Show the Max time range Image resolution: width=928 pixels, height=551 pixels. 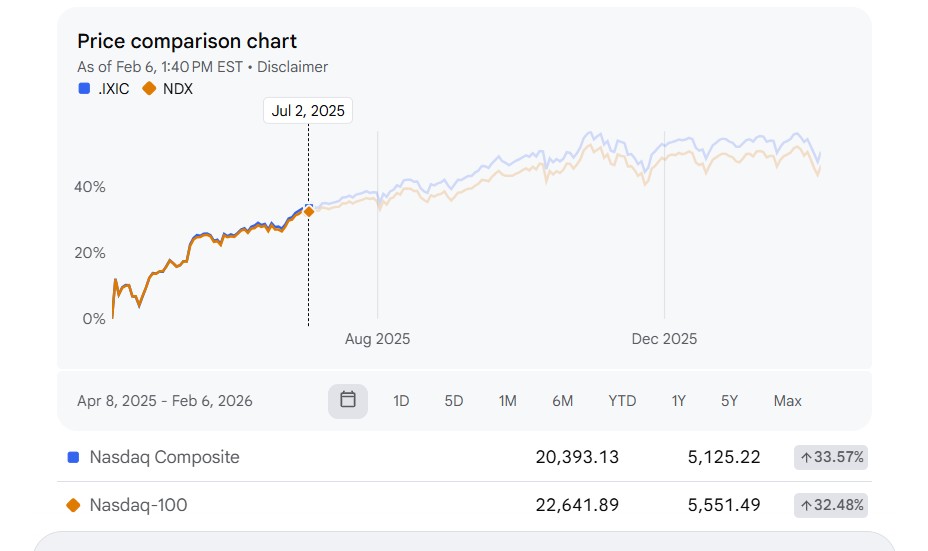coord(787,401)
